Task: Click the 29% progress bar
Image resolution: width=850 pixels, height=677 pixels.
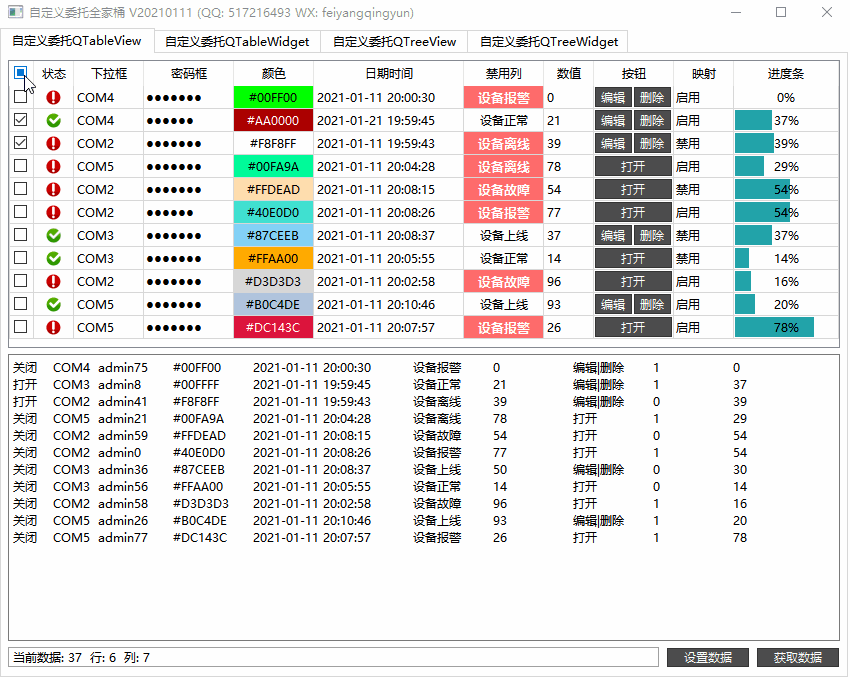Action: (785, 166)
